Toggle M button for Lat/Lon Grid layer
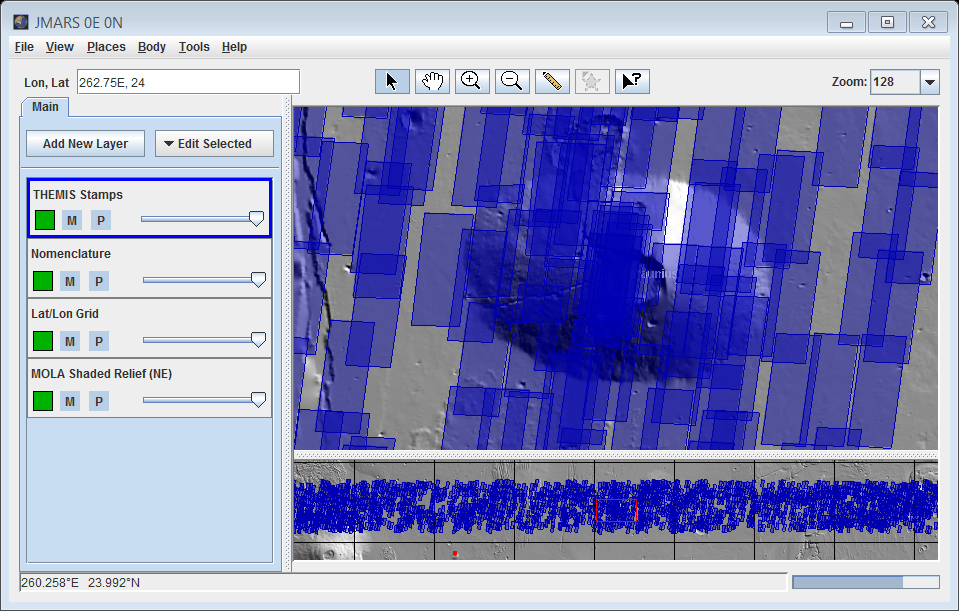This screenshot has width=959, height=611. [x=70, y=341]
